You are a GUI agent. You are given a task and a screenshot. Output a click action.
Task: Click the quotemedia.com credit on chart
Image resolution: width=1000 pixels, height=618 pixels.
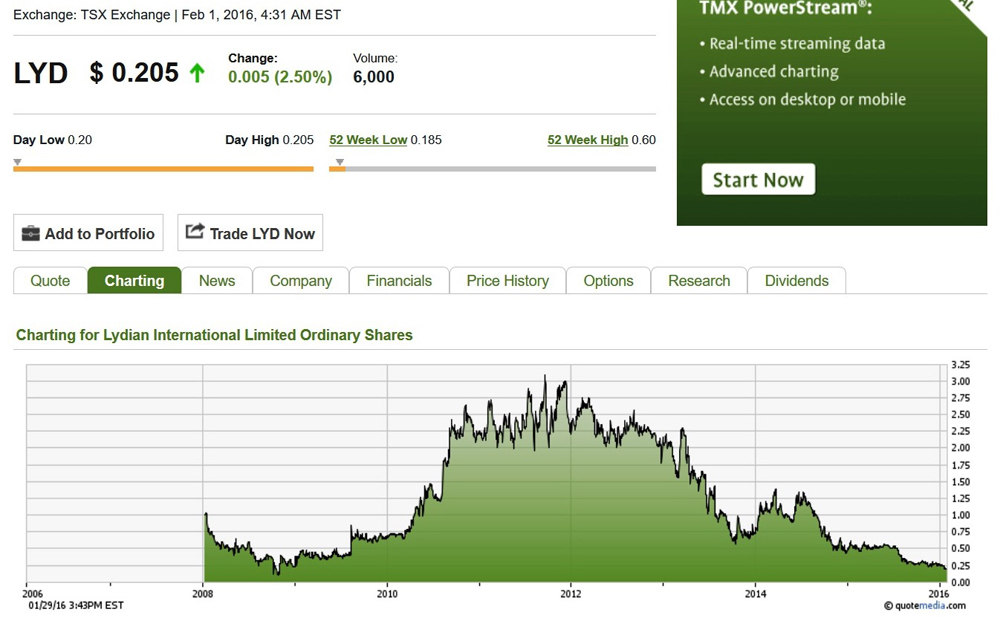coord(925,606)
